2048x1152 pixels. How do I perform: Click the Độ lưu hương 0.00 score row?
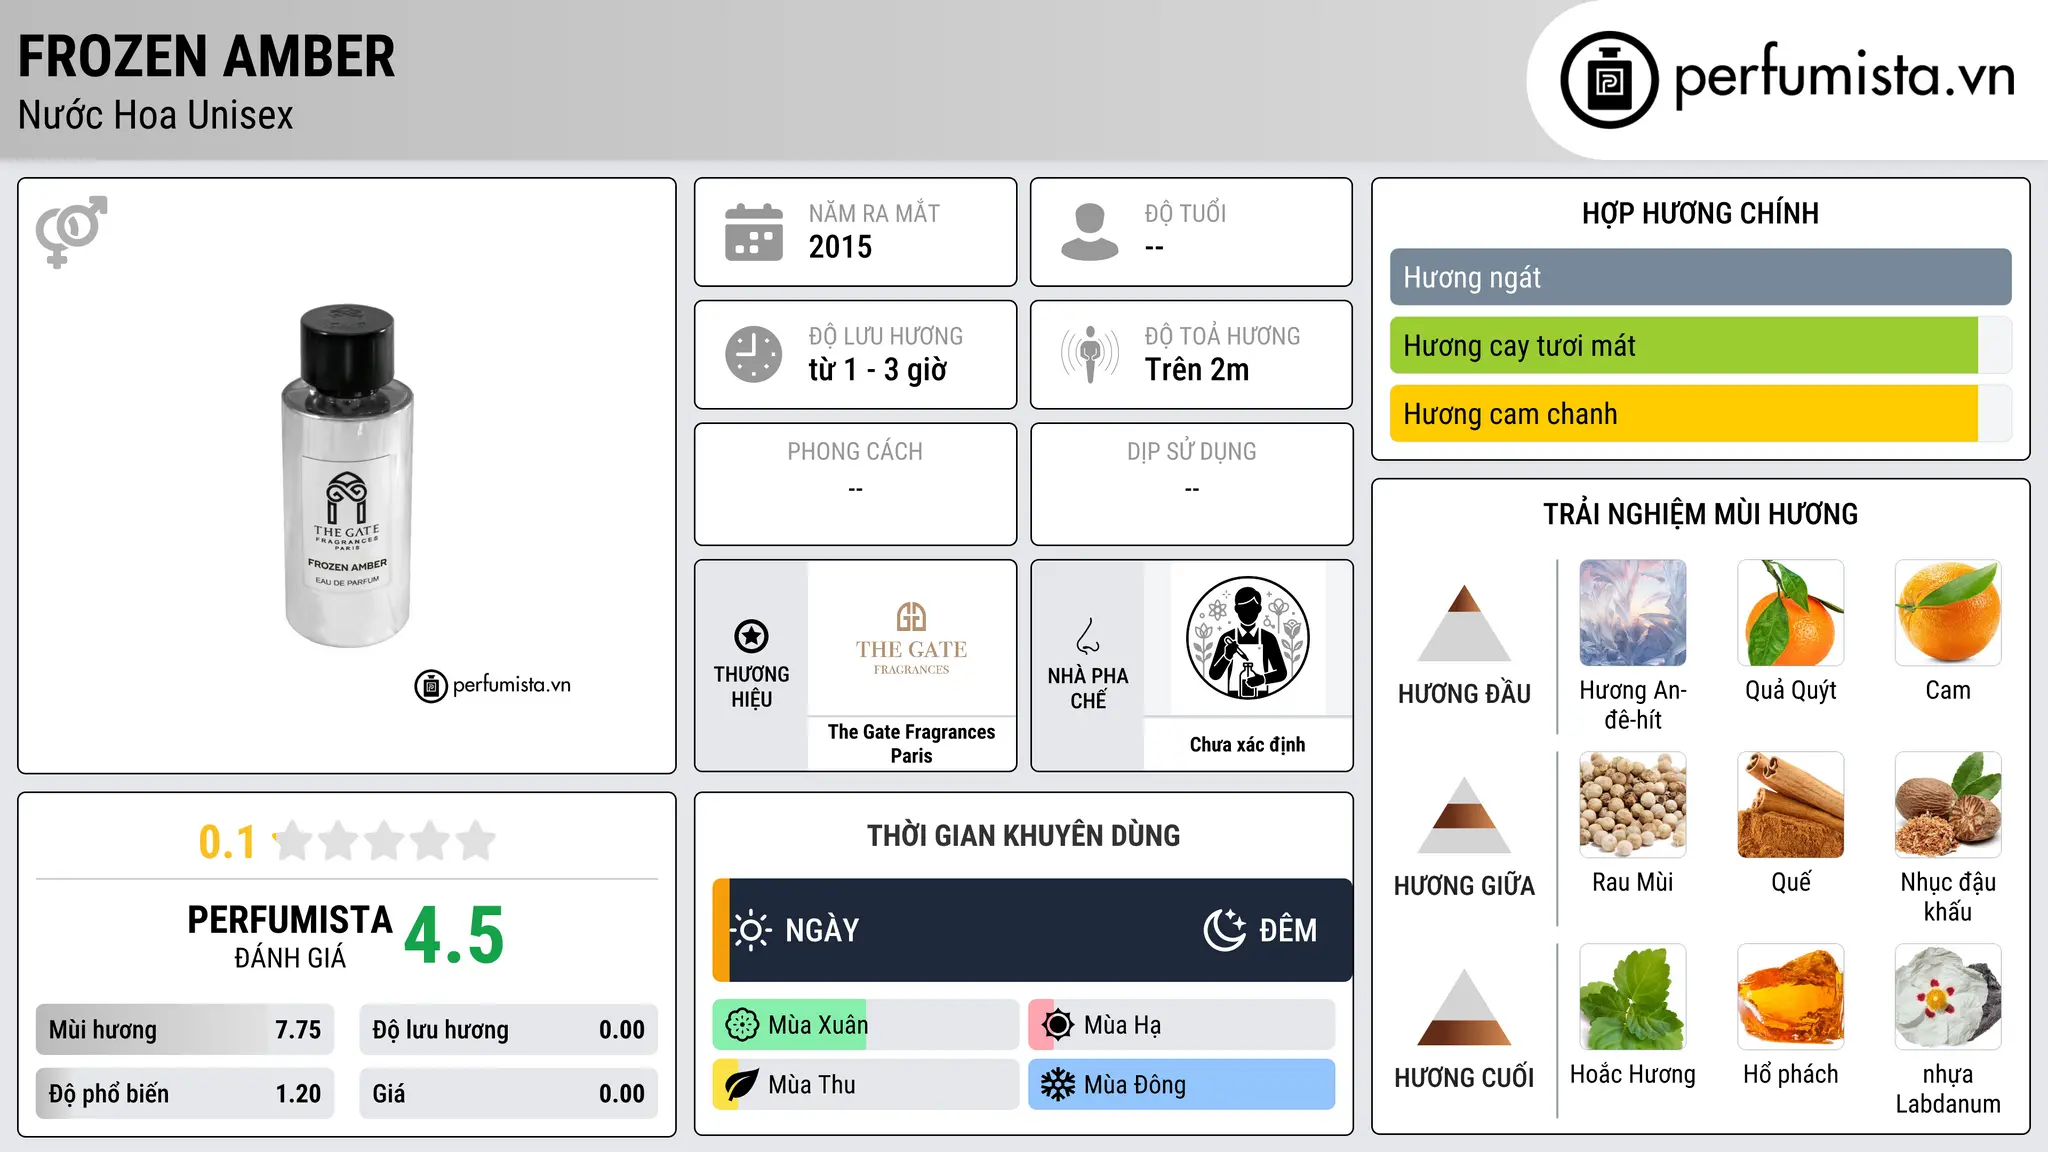pos(508,1030)
